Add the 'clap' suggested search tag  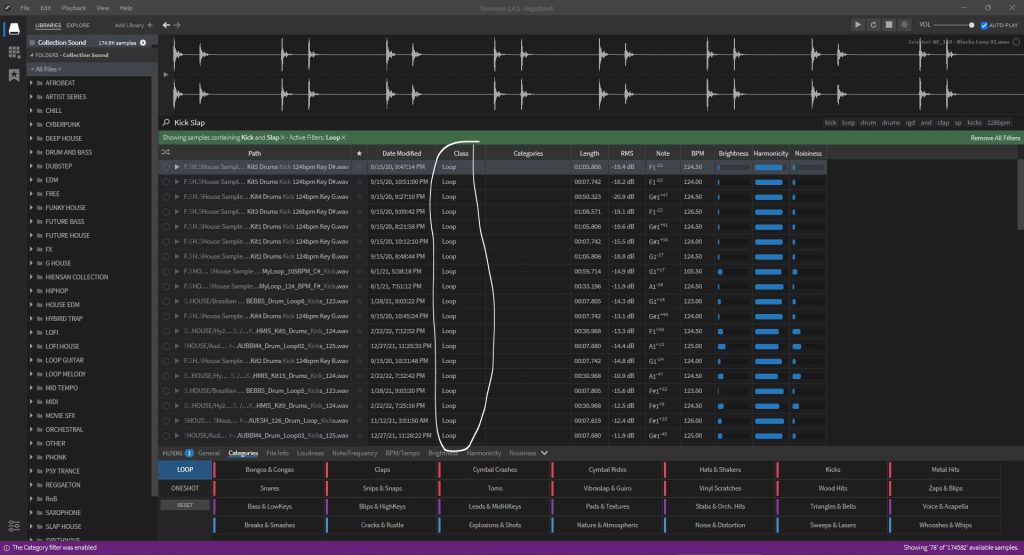943,123
